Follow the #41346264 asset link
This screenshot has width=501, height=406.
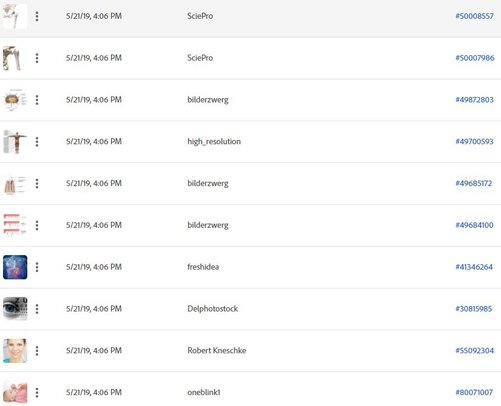(474, 267)
